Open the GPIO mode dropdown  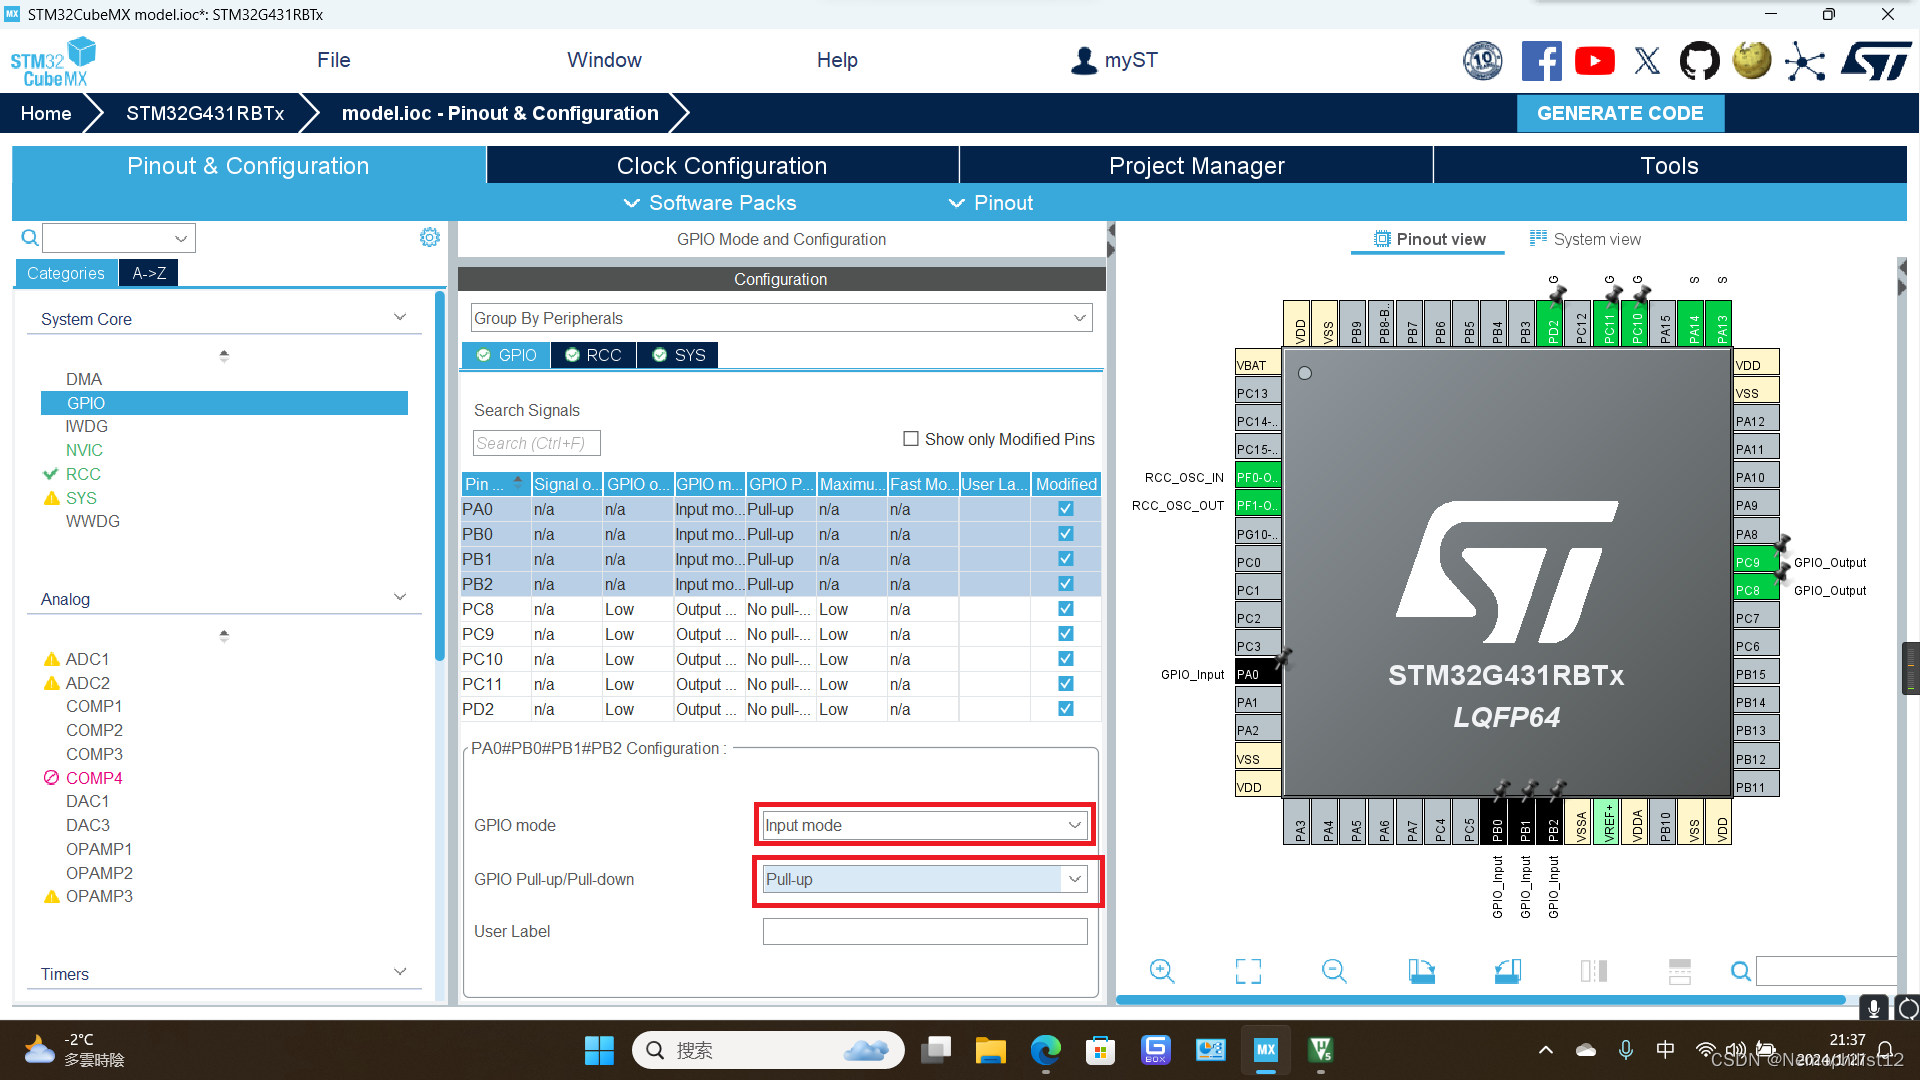(924, 825)
